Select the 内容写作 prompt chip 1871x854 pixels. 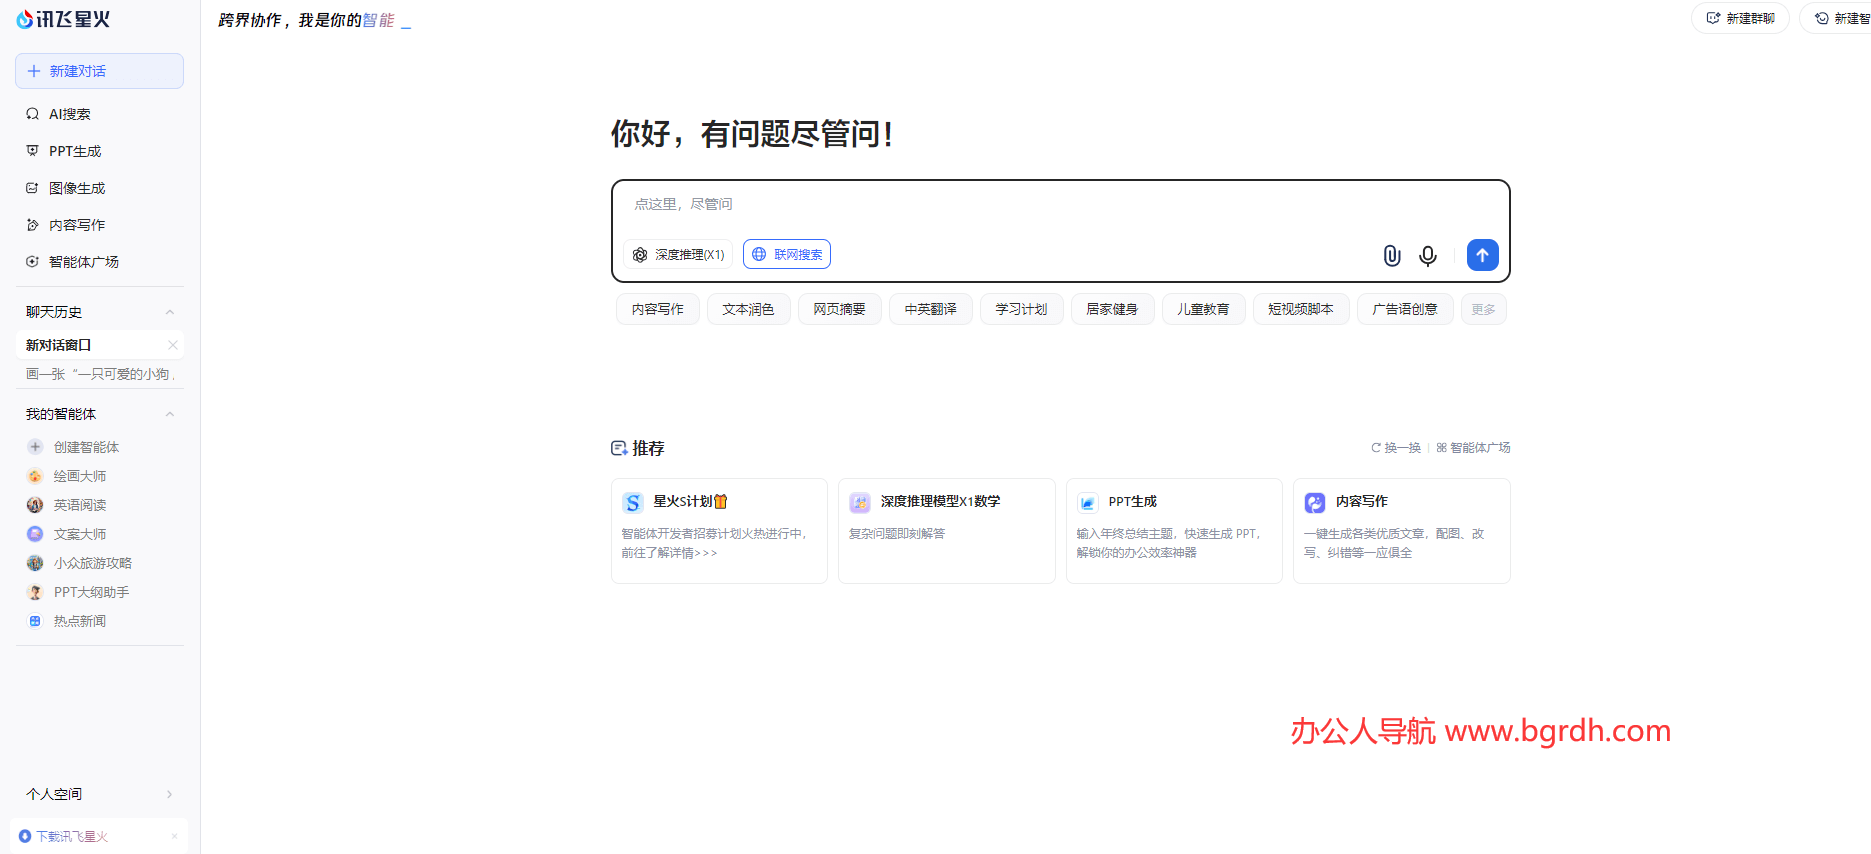(x=658, y=309)
